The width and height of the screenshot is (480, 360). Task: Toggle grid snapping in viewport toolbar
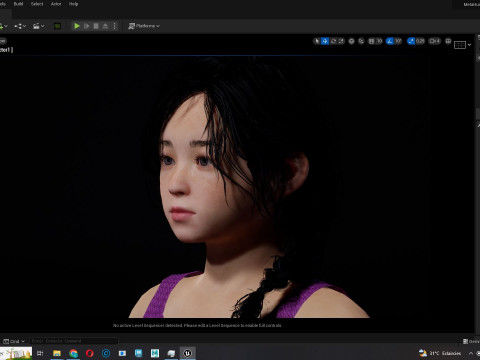(371, 41)
